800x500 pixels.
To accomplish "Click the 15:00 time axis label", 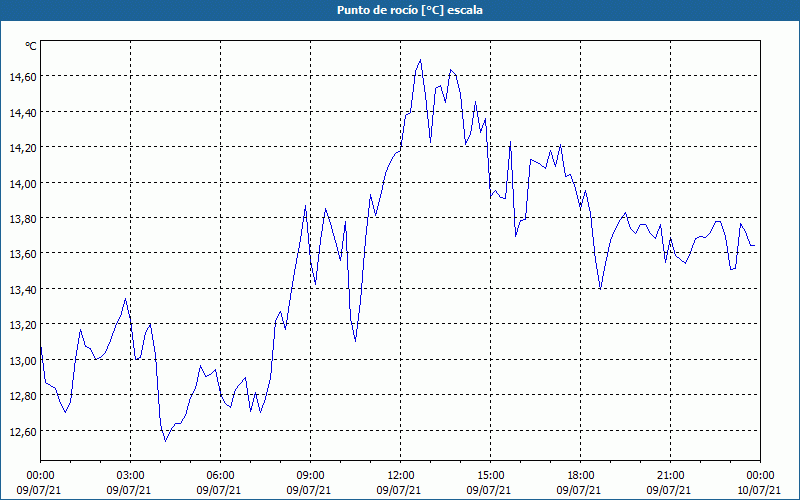I will point(490,476).
